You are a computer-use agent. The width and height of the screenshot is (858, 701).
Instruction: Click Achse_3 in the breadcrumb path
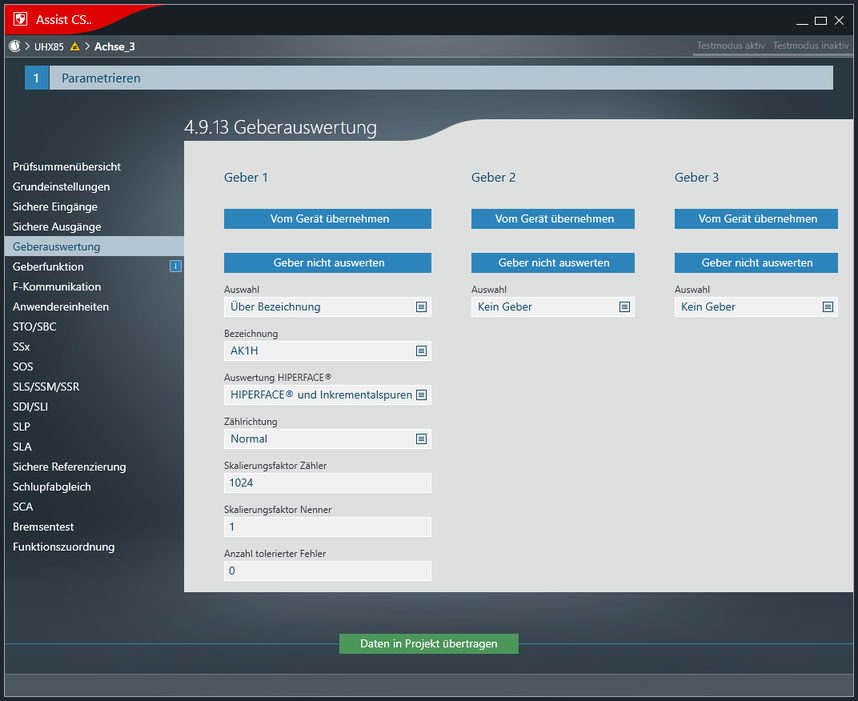point(114,46)
